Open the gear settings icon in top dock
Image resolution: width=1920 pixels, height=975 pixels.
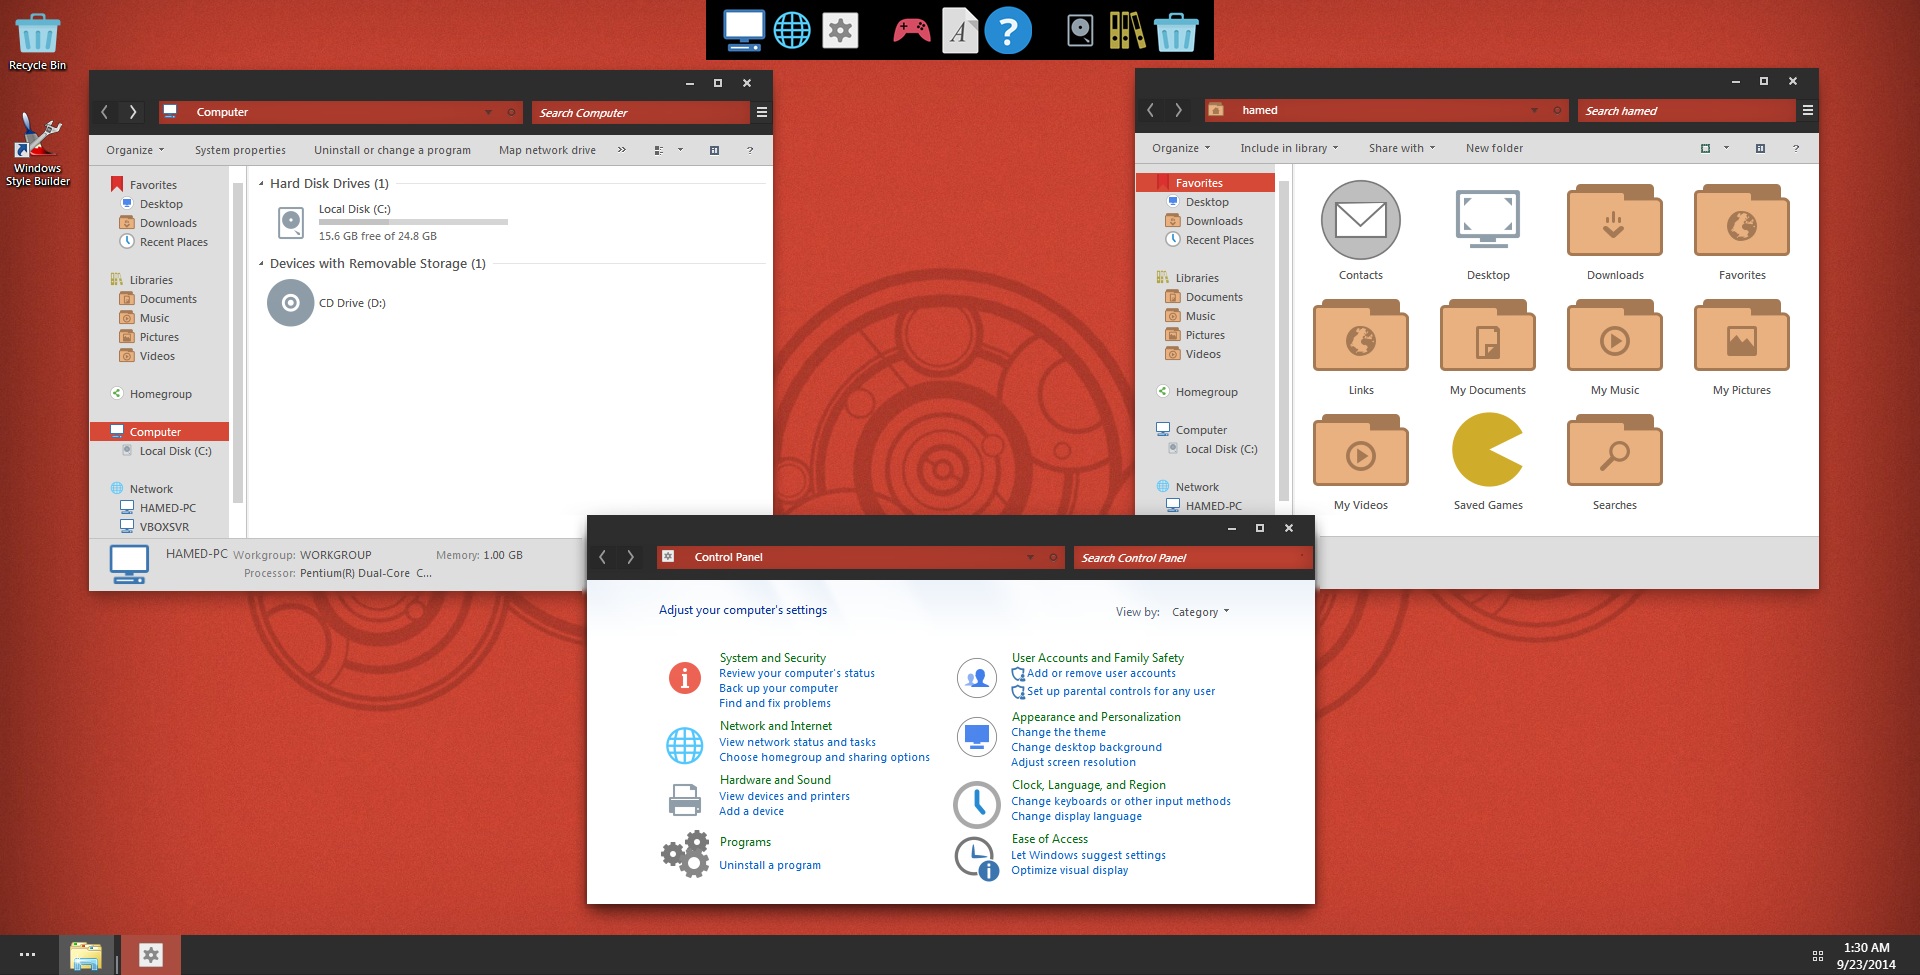(x=840, y=31)
